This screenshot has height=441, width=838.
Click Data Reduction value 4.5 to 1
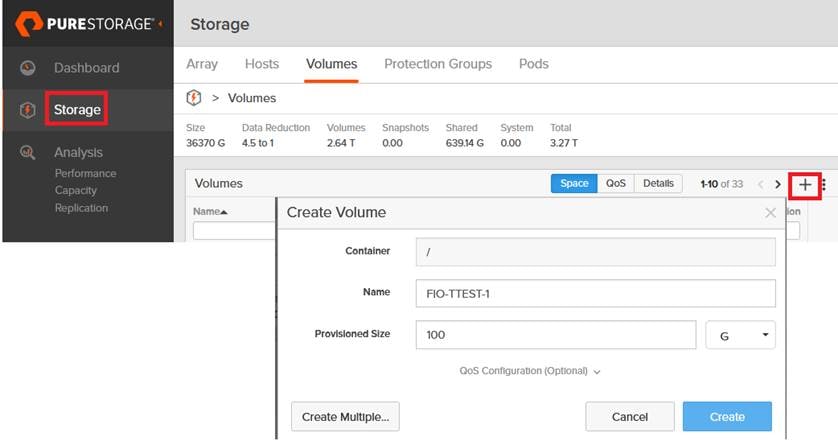click(x=258, y=143)
